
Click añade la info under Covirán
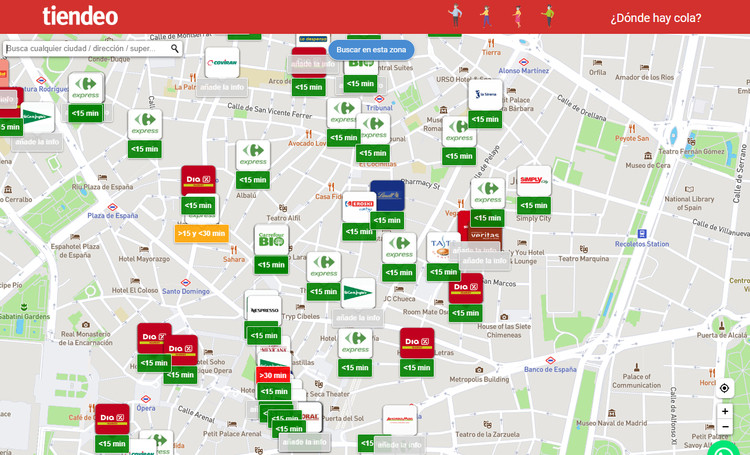click(222, 88)
